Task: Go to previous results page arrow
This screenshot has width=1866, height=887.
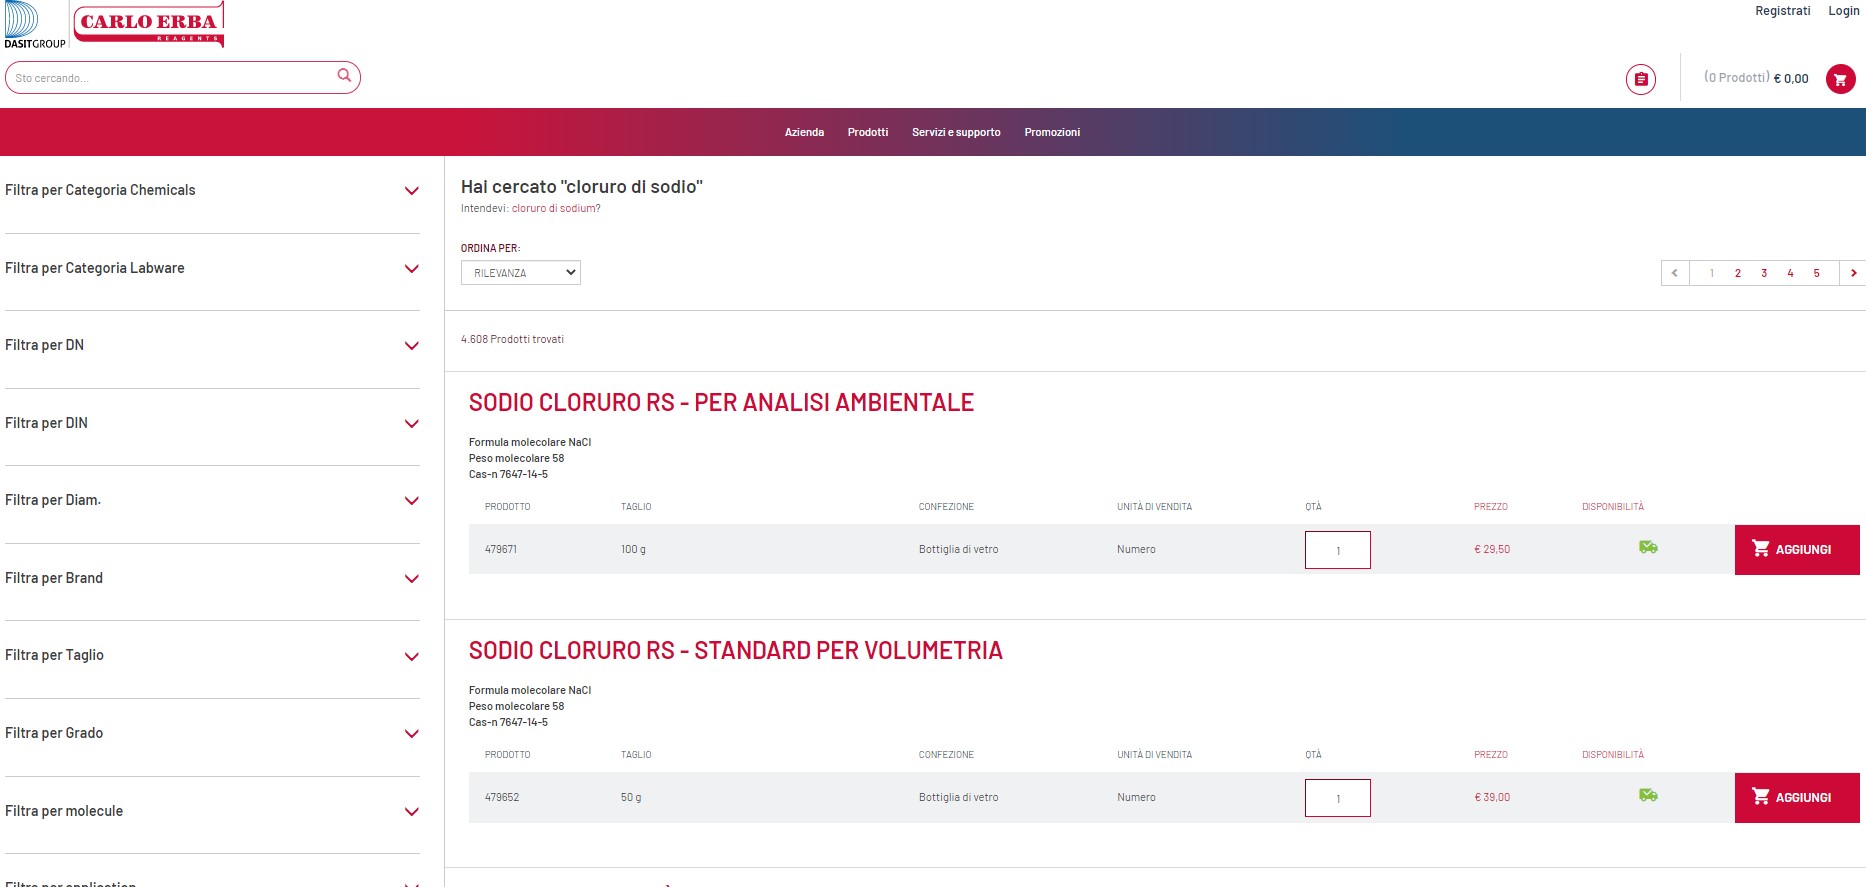Action: tap(1675, 273)
